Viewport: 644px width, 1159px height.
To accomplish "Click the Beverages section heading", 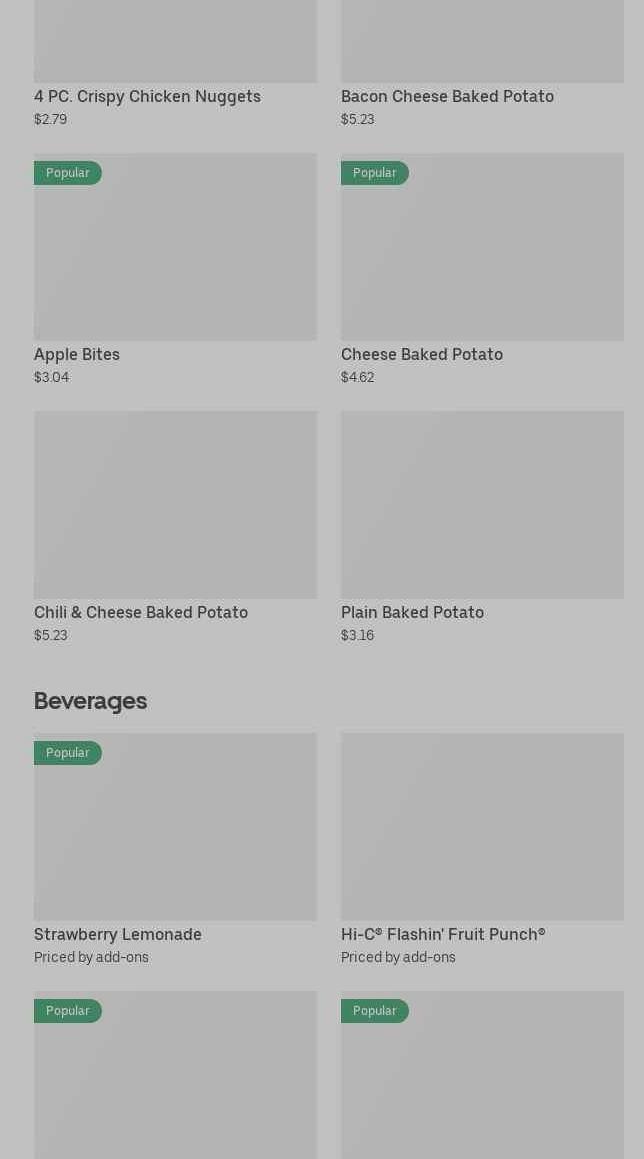I will point(90,701).
